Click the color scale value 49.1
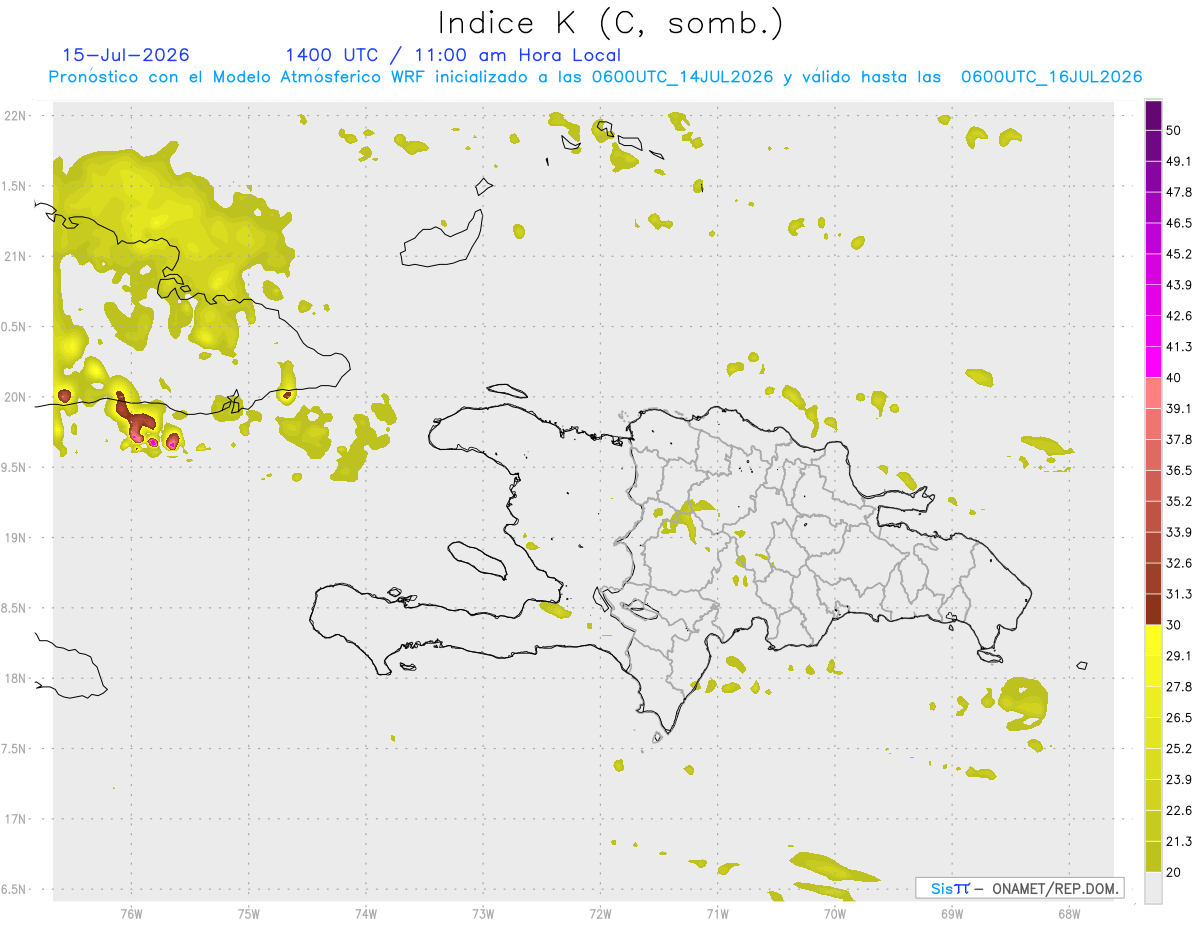Image resolution: width=1200 pixels, height=927 pixels. click(x=1179, y=161)
